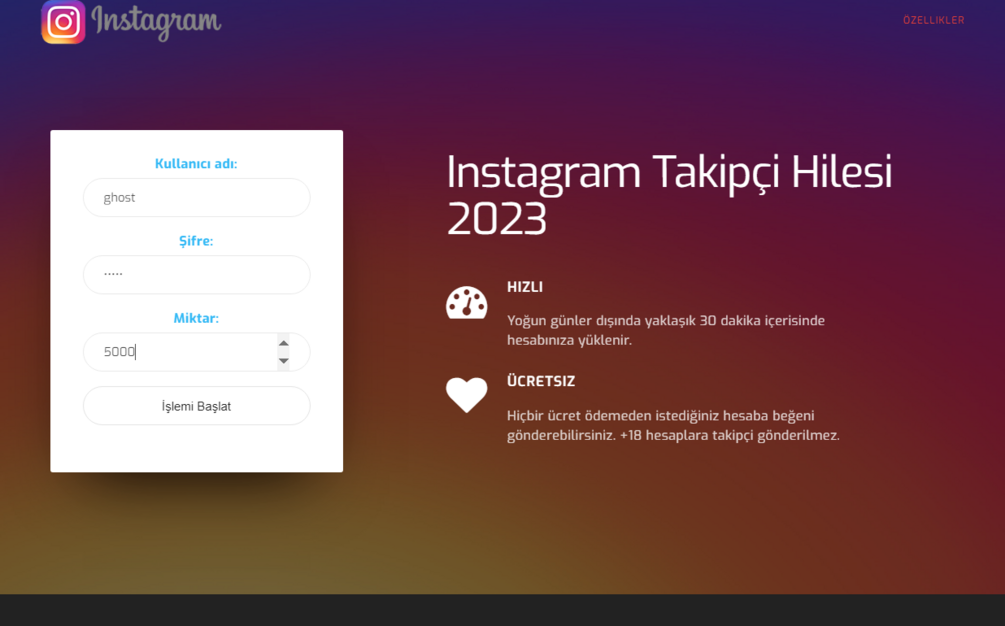Viewport: 1005px width, 626px height.
Task: Focus the Şifre password field
Action: point(197,275)
